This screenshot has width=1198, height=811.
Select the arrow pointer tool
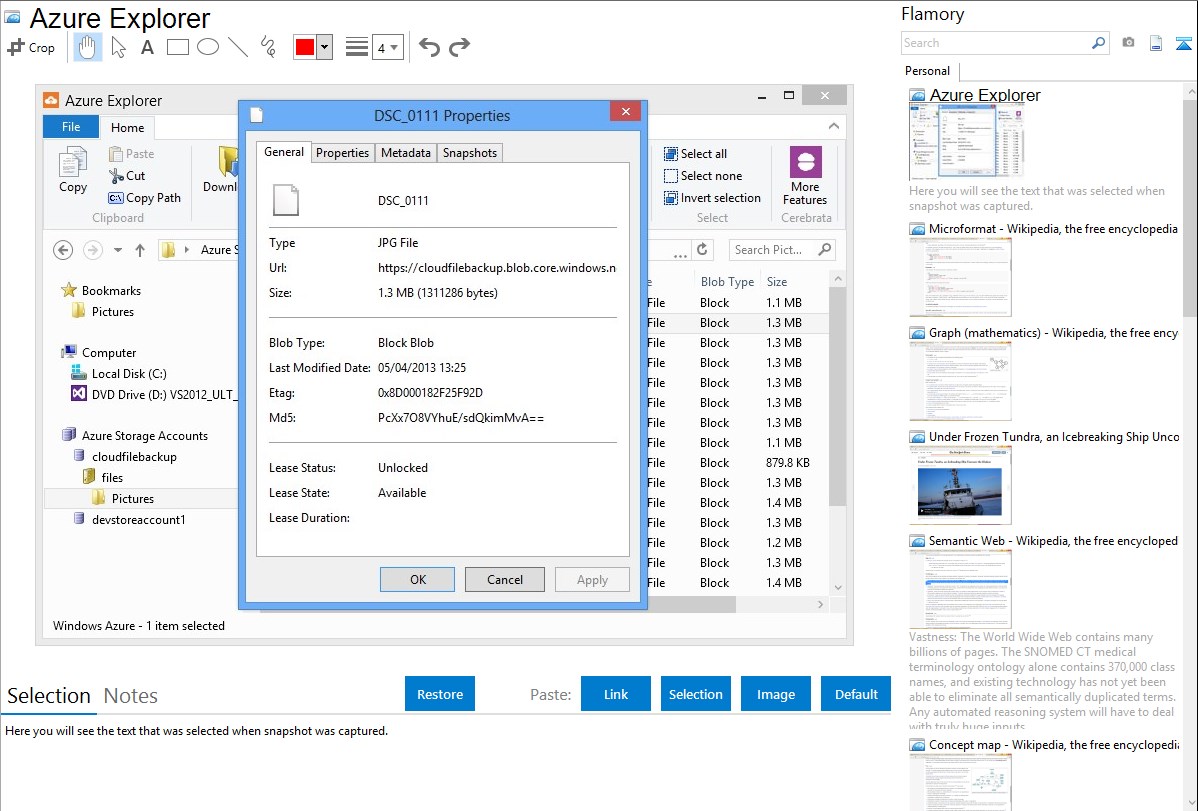(118, 47)
